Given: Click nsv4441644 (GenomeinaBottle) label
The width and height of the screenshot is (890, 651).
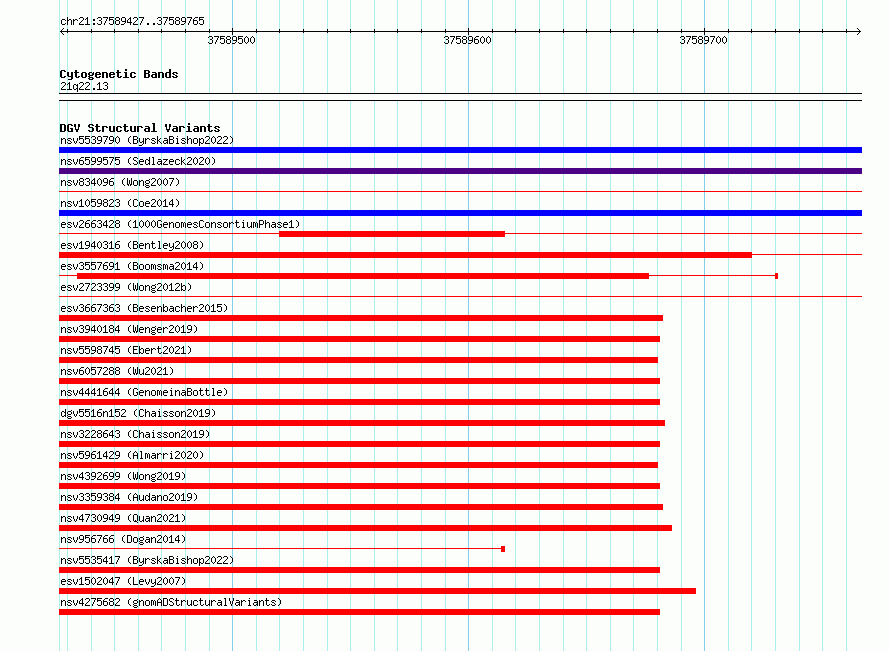Looking at the screenshot, I should coord(144,392).
